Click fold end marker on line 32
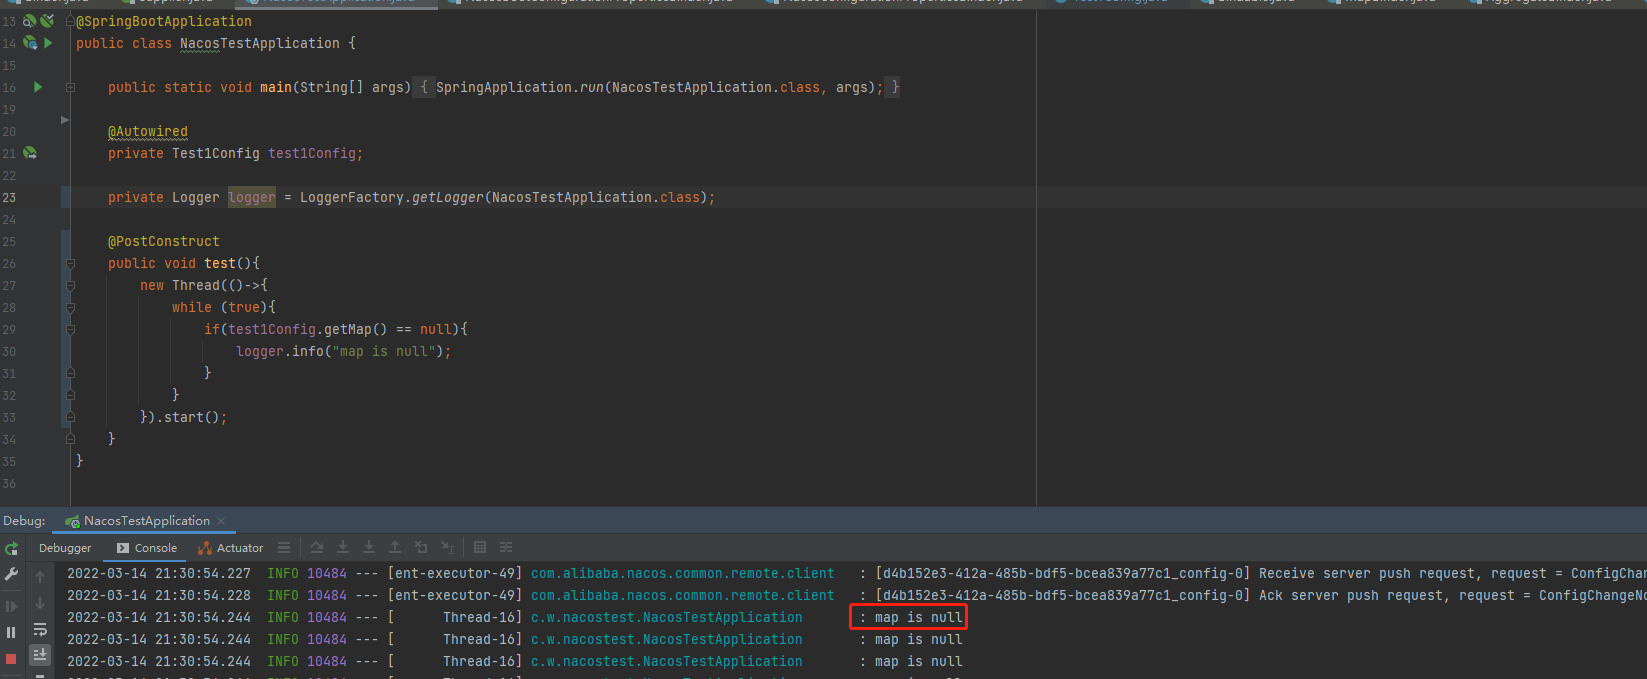 [x=70, y=395]
